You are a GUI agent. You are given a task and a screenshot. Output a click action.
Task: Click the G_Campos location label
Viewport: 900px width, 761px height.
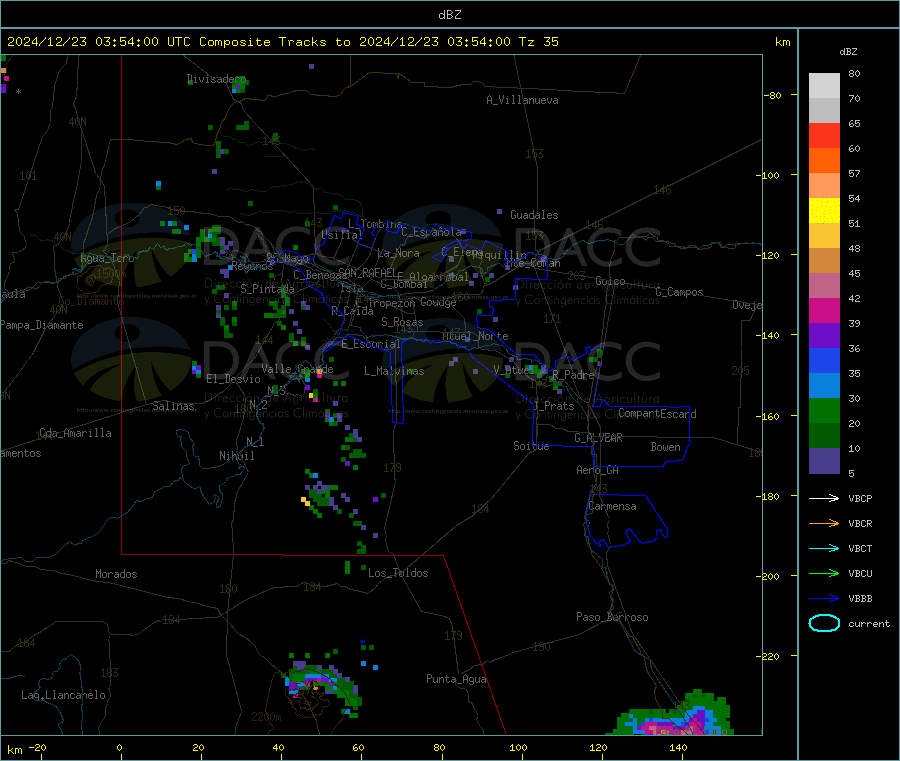[679, 292]
